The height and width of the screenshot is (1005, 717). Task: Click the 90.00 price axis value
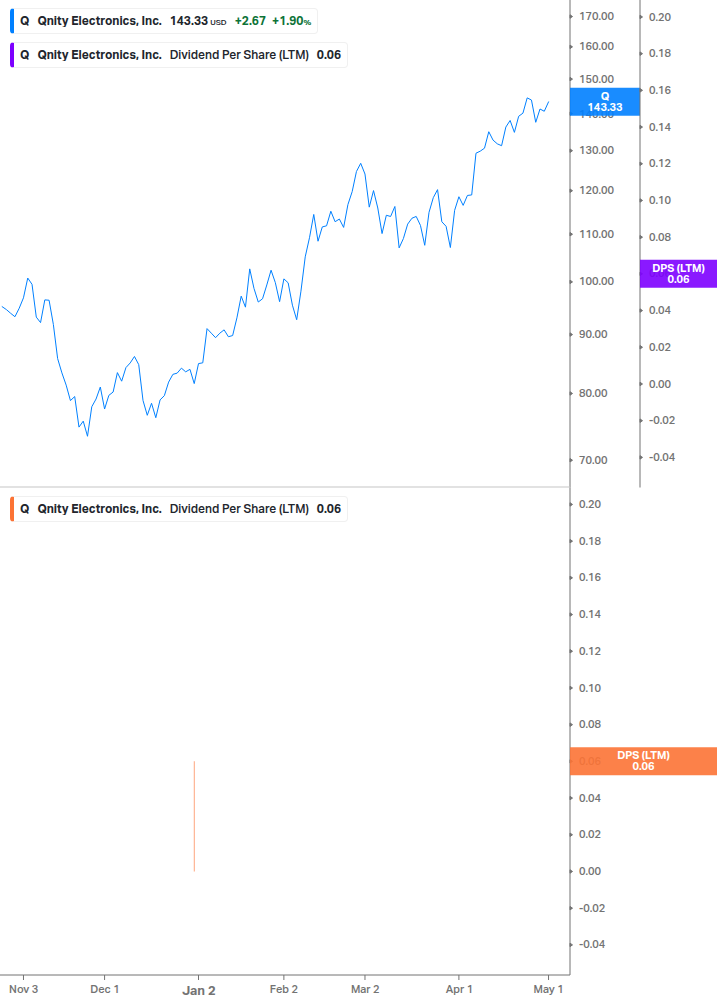pos(593,335)
